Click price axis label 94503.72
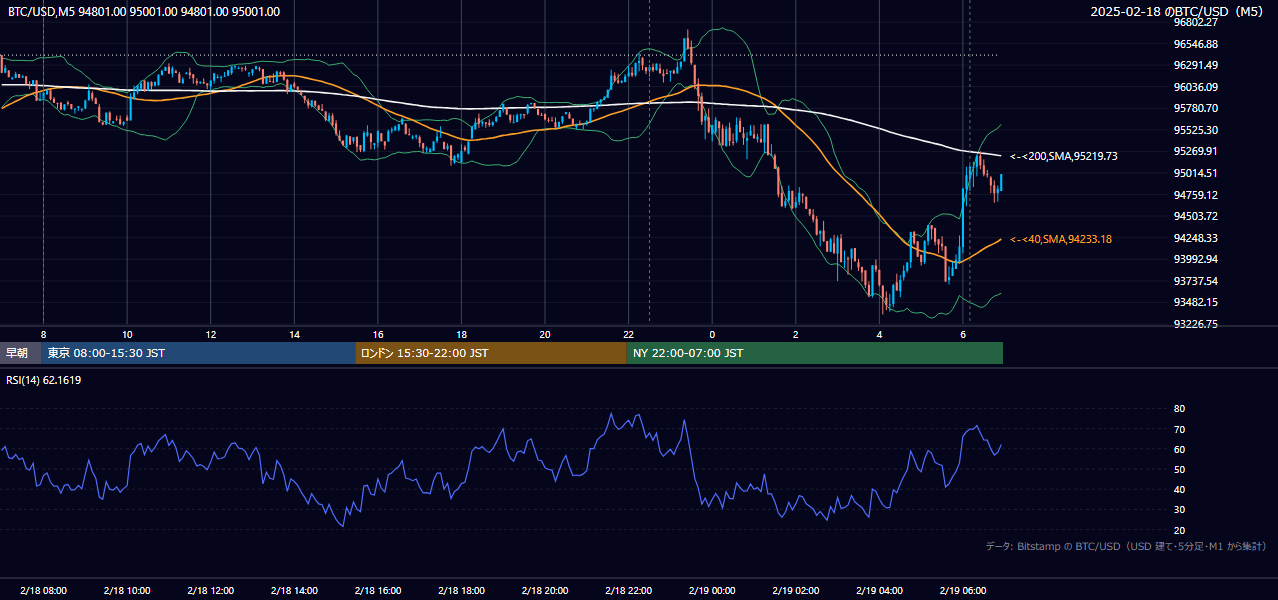This screenshot has height=600, width=1278. (1196, 216)
